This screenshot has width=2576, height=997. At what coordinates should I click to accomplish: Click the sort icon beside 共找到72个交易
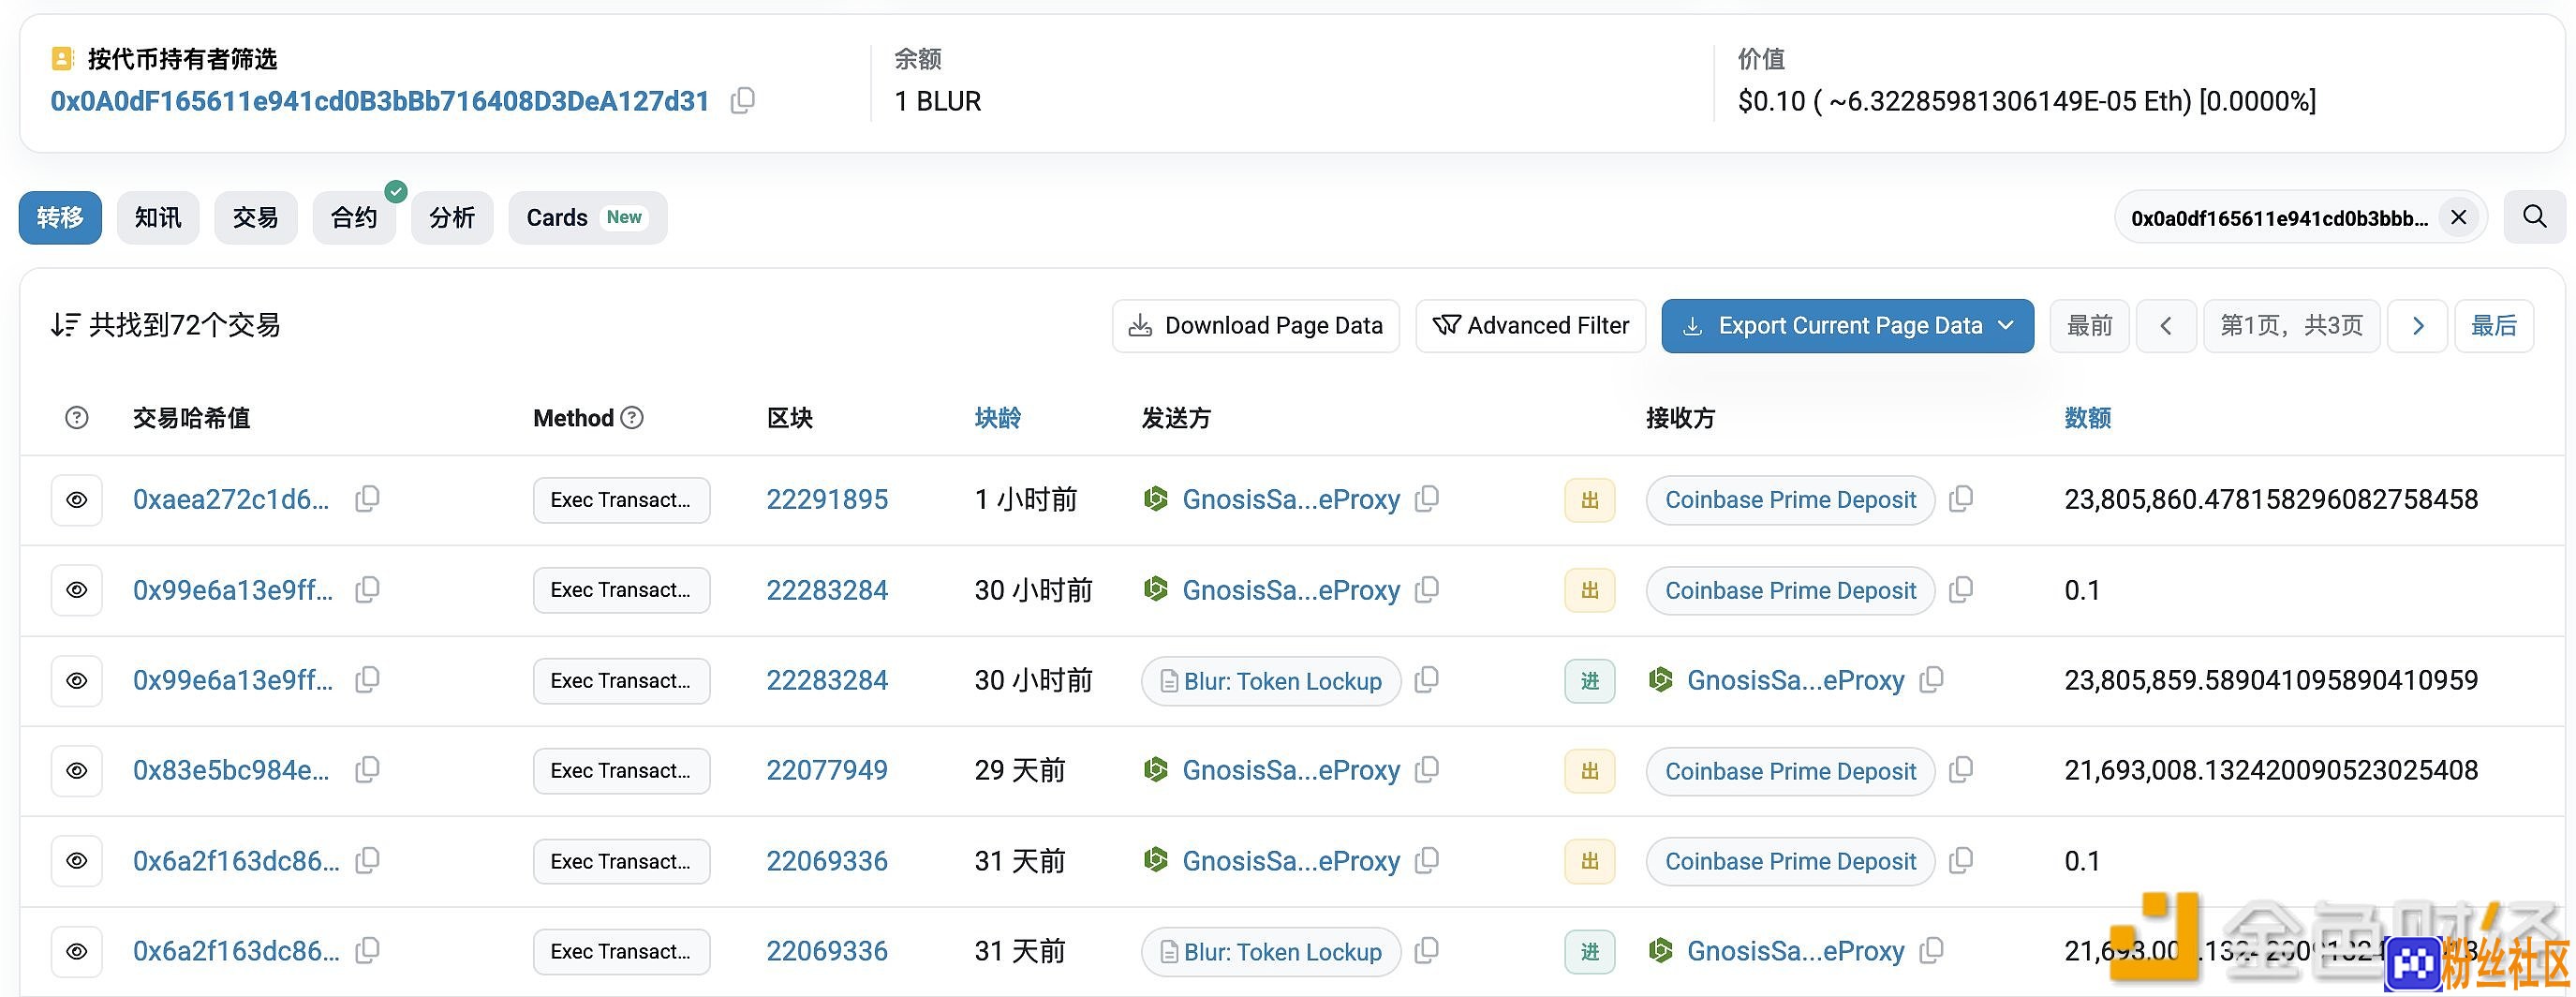tap(65, 325)
